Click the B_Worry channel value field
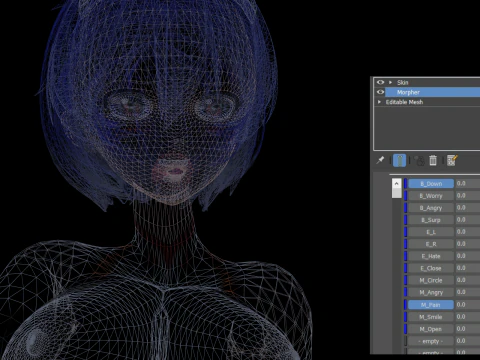The image size is (480, 360). [x=468, y=196]
